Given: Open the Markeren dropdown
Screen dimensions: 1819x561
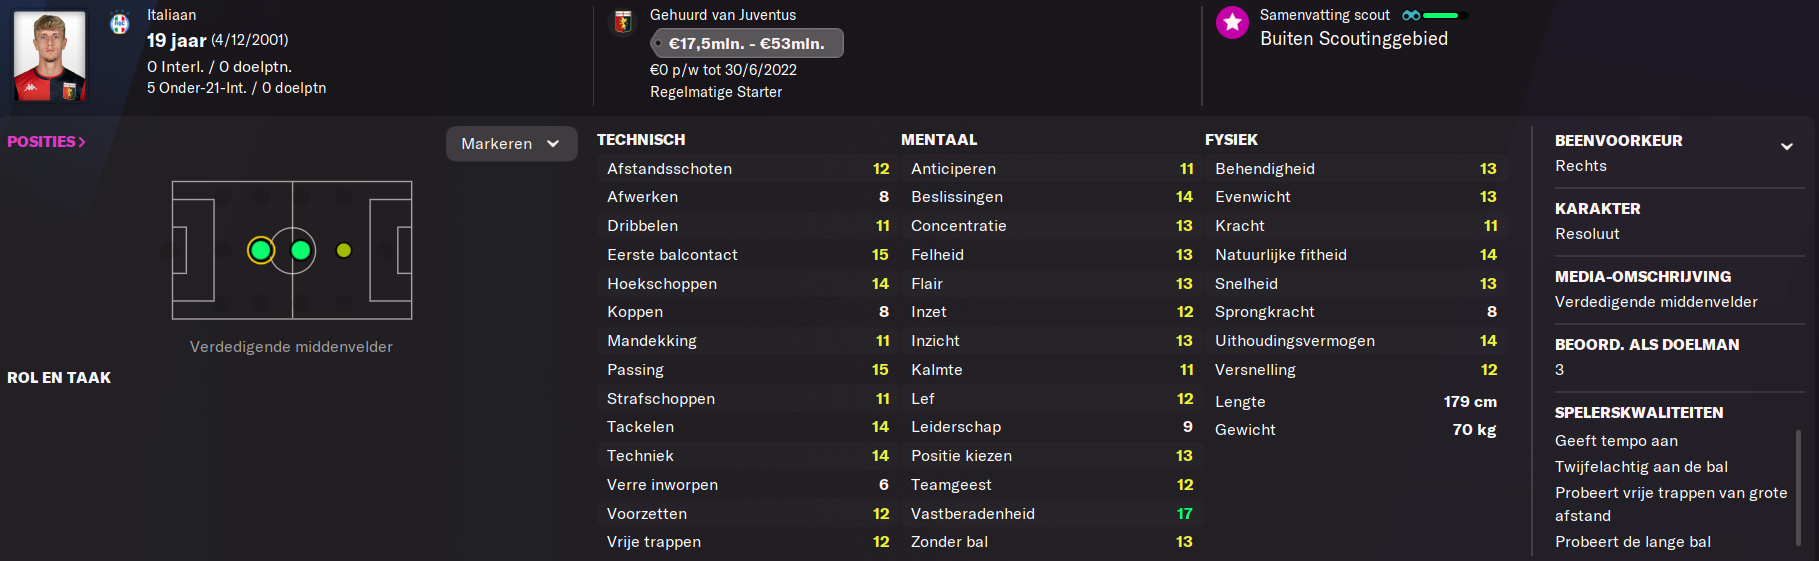Looking at the screenshot, I should coord(512,143).
